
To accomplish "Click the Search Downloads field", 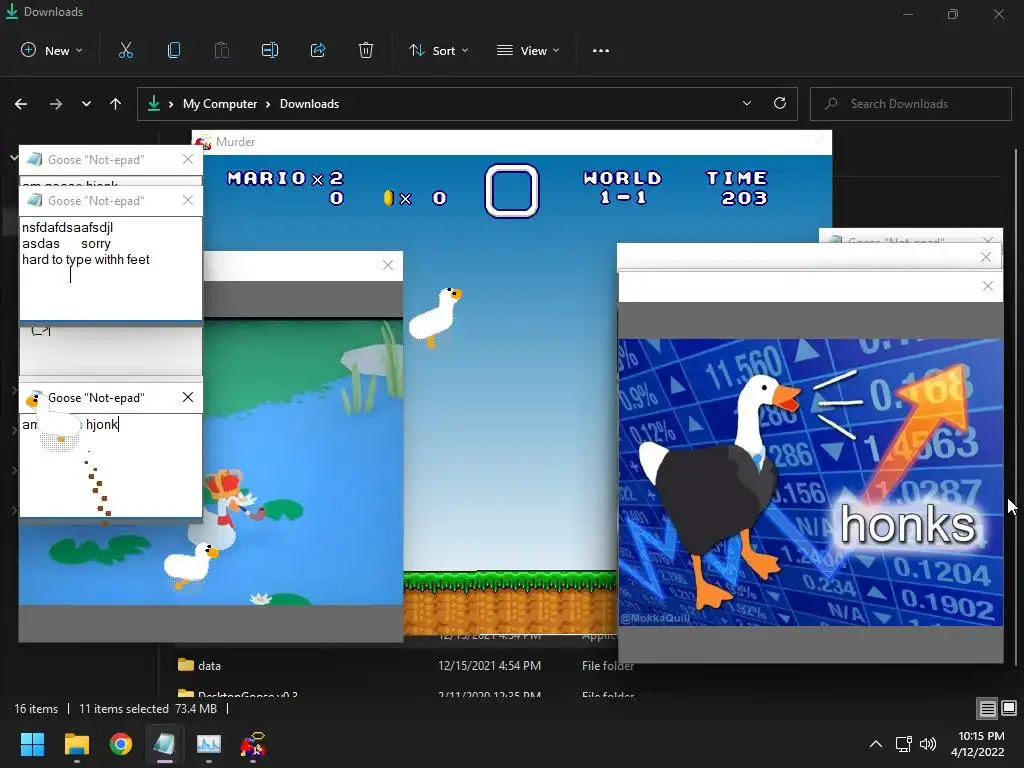I will (910, 104).
